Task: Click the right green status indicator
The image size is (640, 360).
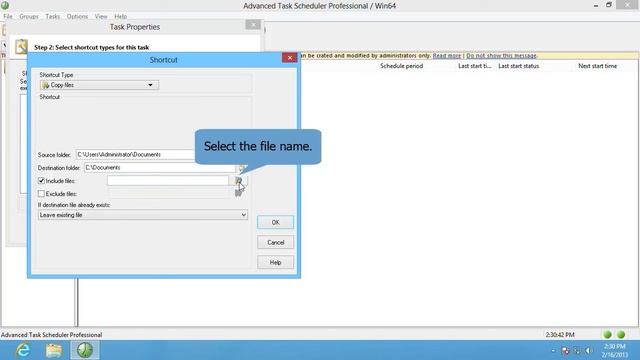Action: [x=621, y=335]
